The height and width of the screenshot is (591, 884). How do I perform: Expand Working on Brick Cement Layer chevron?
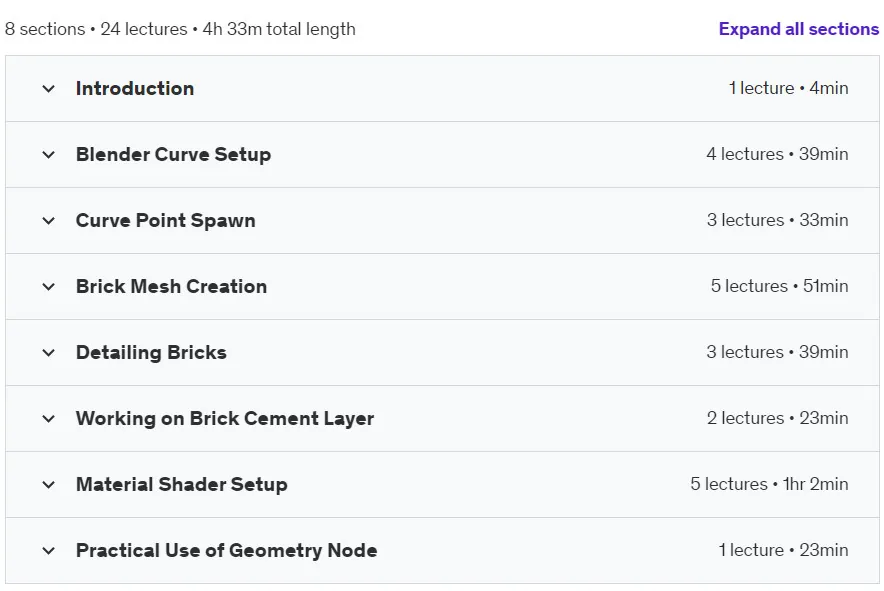tap(48, 418)
